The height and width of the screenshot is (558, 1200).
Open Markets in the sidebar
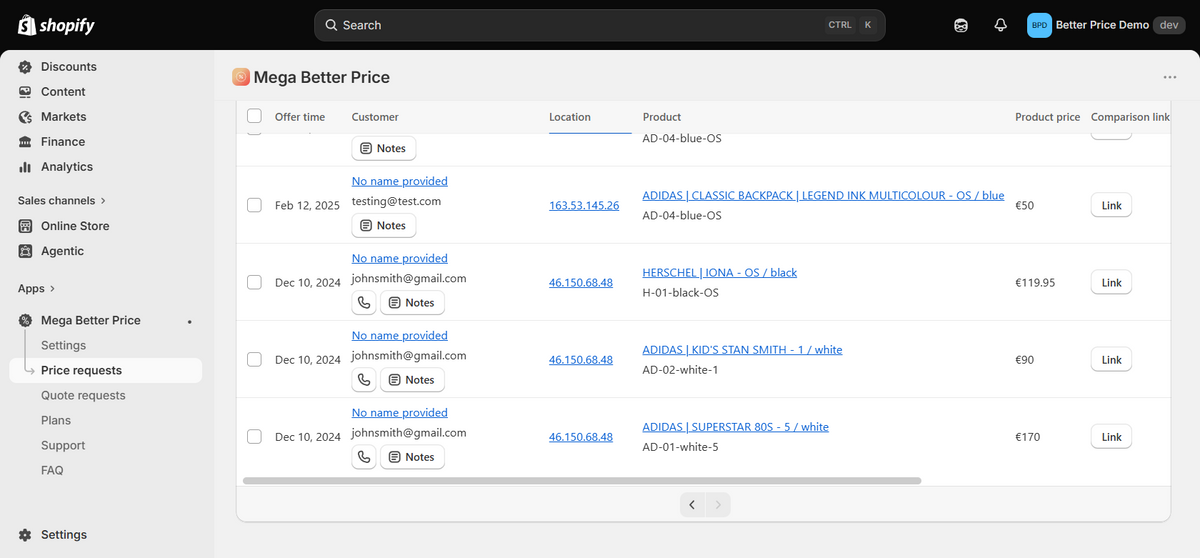64,117
